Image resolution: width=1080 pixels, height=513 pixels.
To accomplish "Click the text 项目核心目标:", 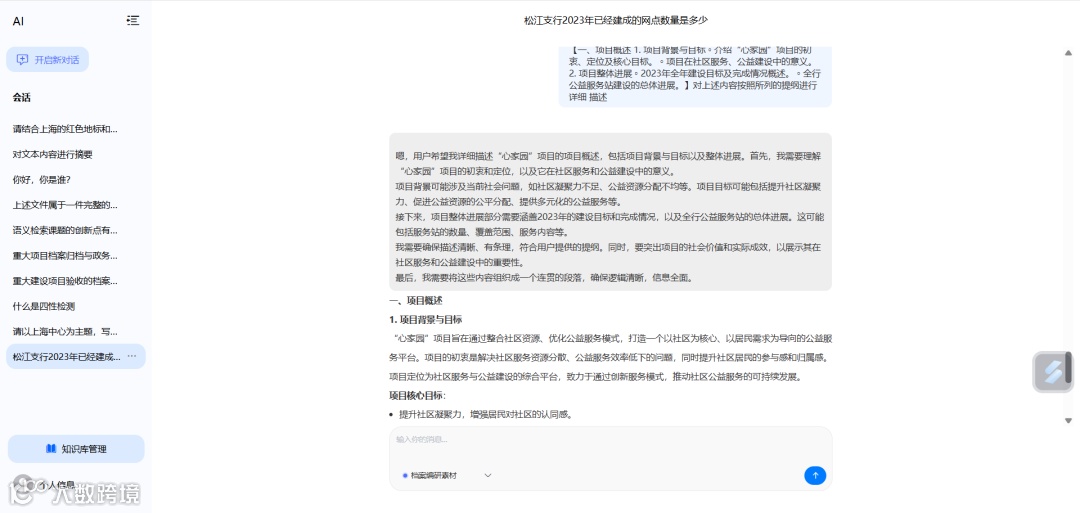I will 417,395.
